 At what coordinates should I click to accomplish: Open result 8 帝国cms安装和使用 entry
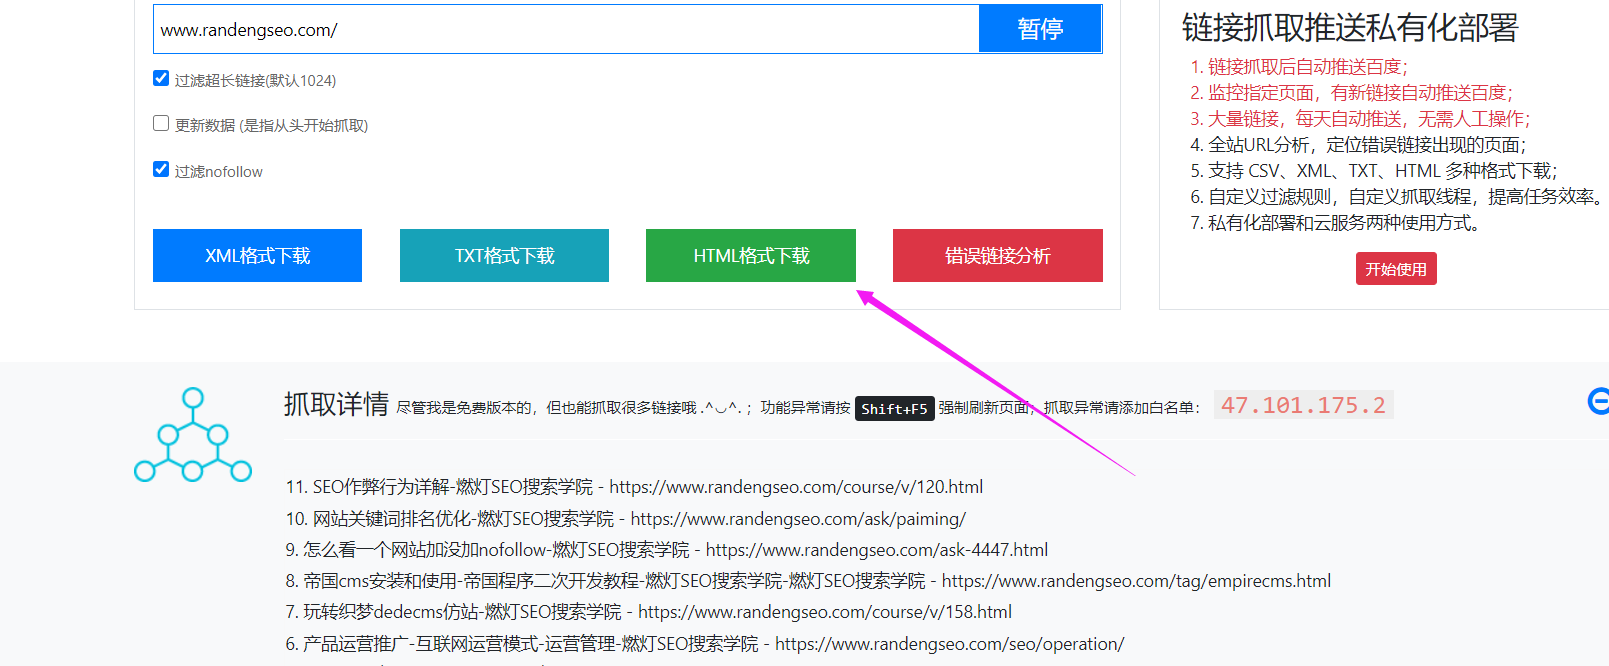(808, 581)
